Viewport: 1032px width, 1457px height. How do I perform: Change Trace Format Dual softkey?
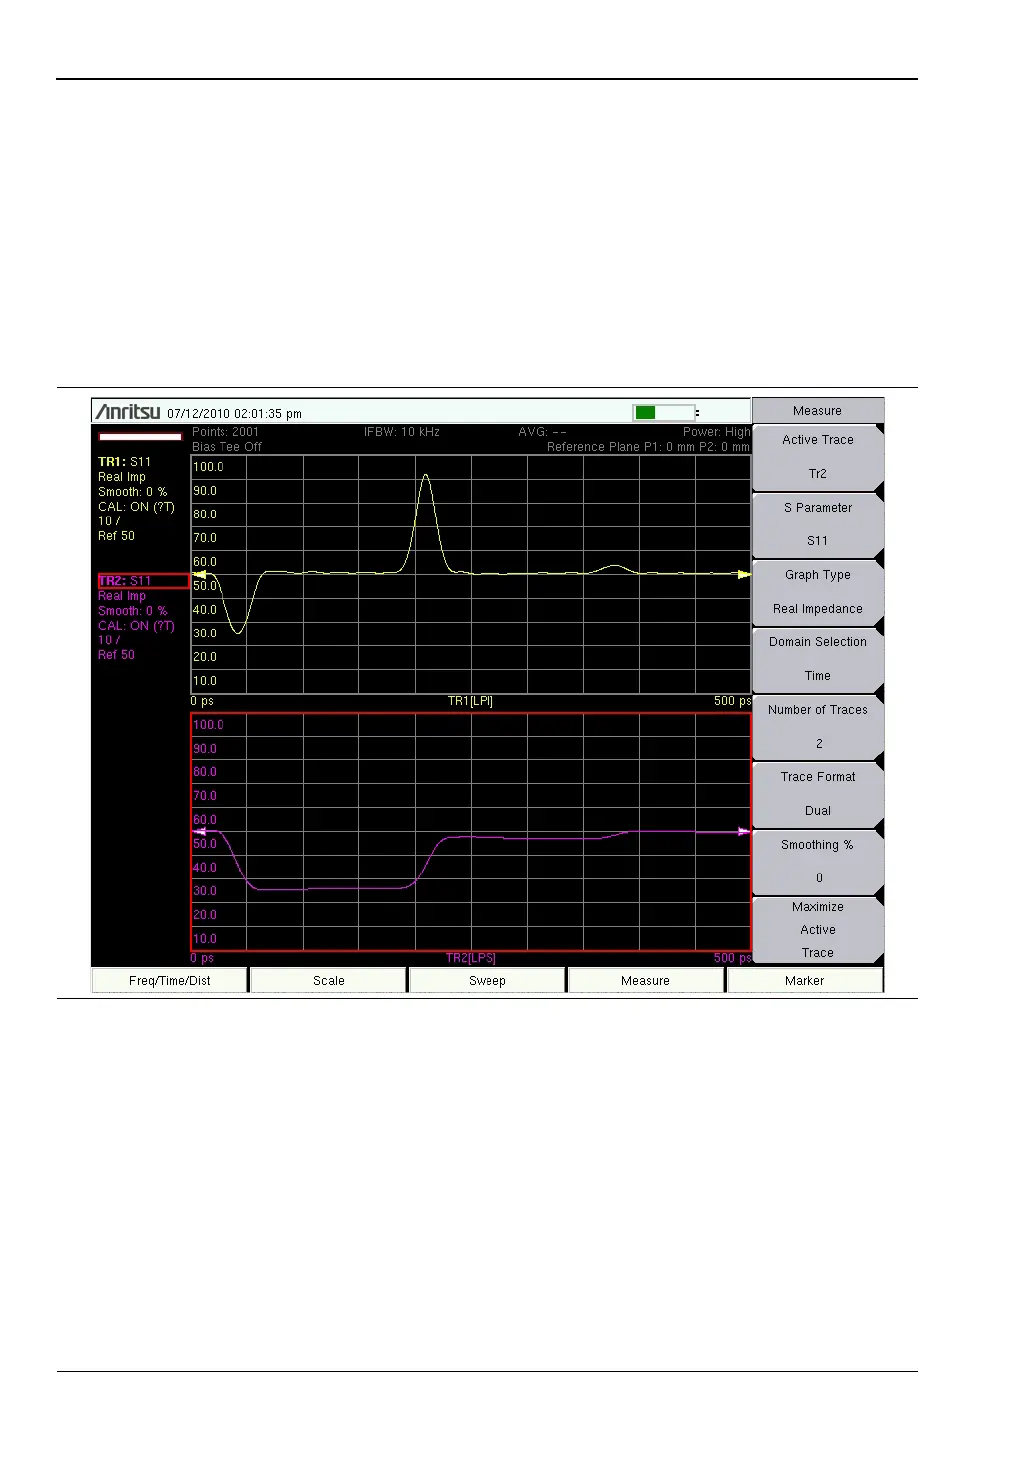(x=818, y=794)
